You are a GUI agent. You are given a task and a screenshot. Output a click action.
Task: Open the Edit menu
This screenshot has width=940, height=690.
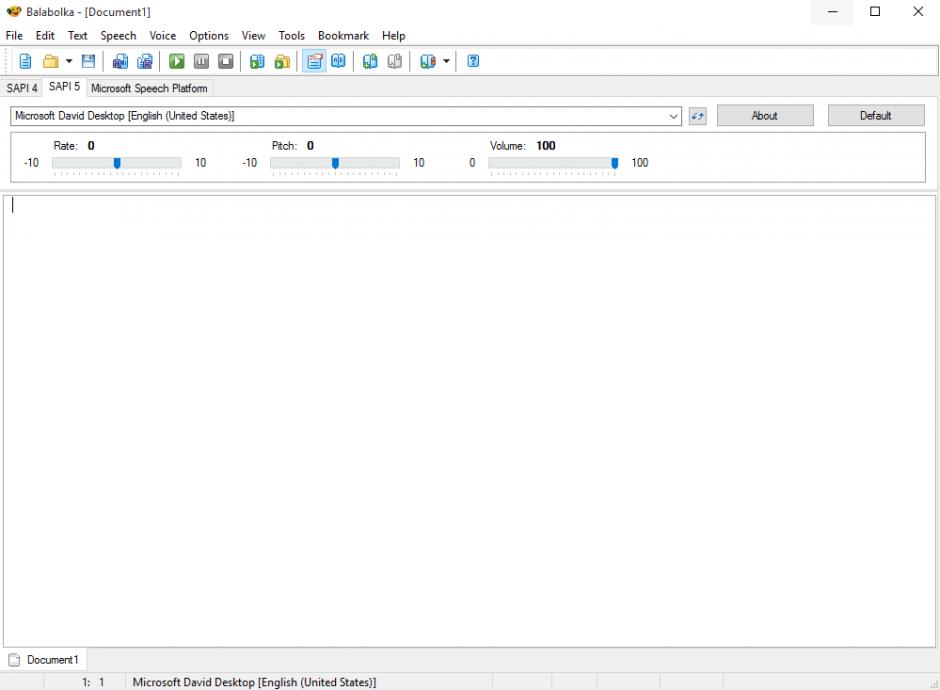[x=45, y=36]
